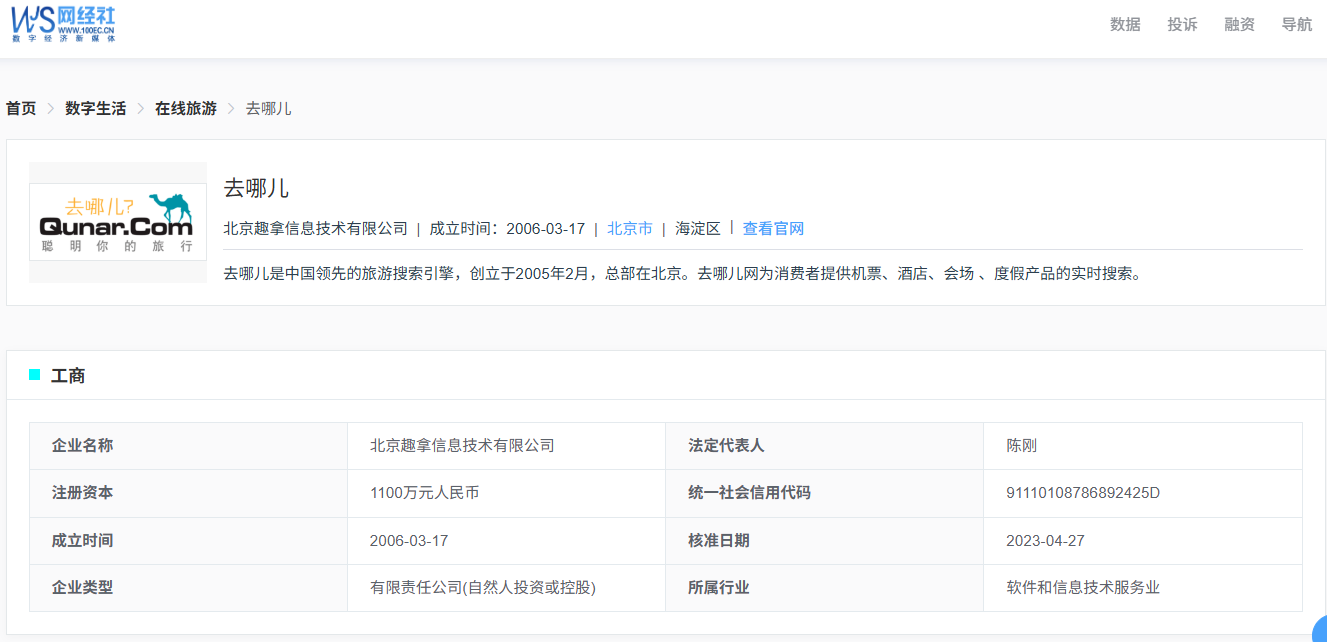Click the 2023-04-27 approval date cell

(x=1143, y=541)
